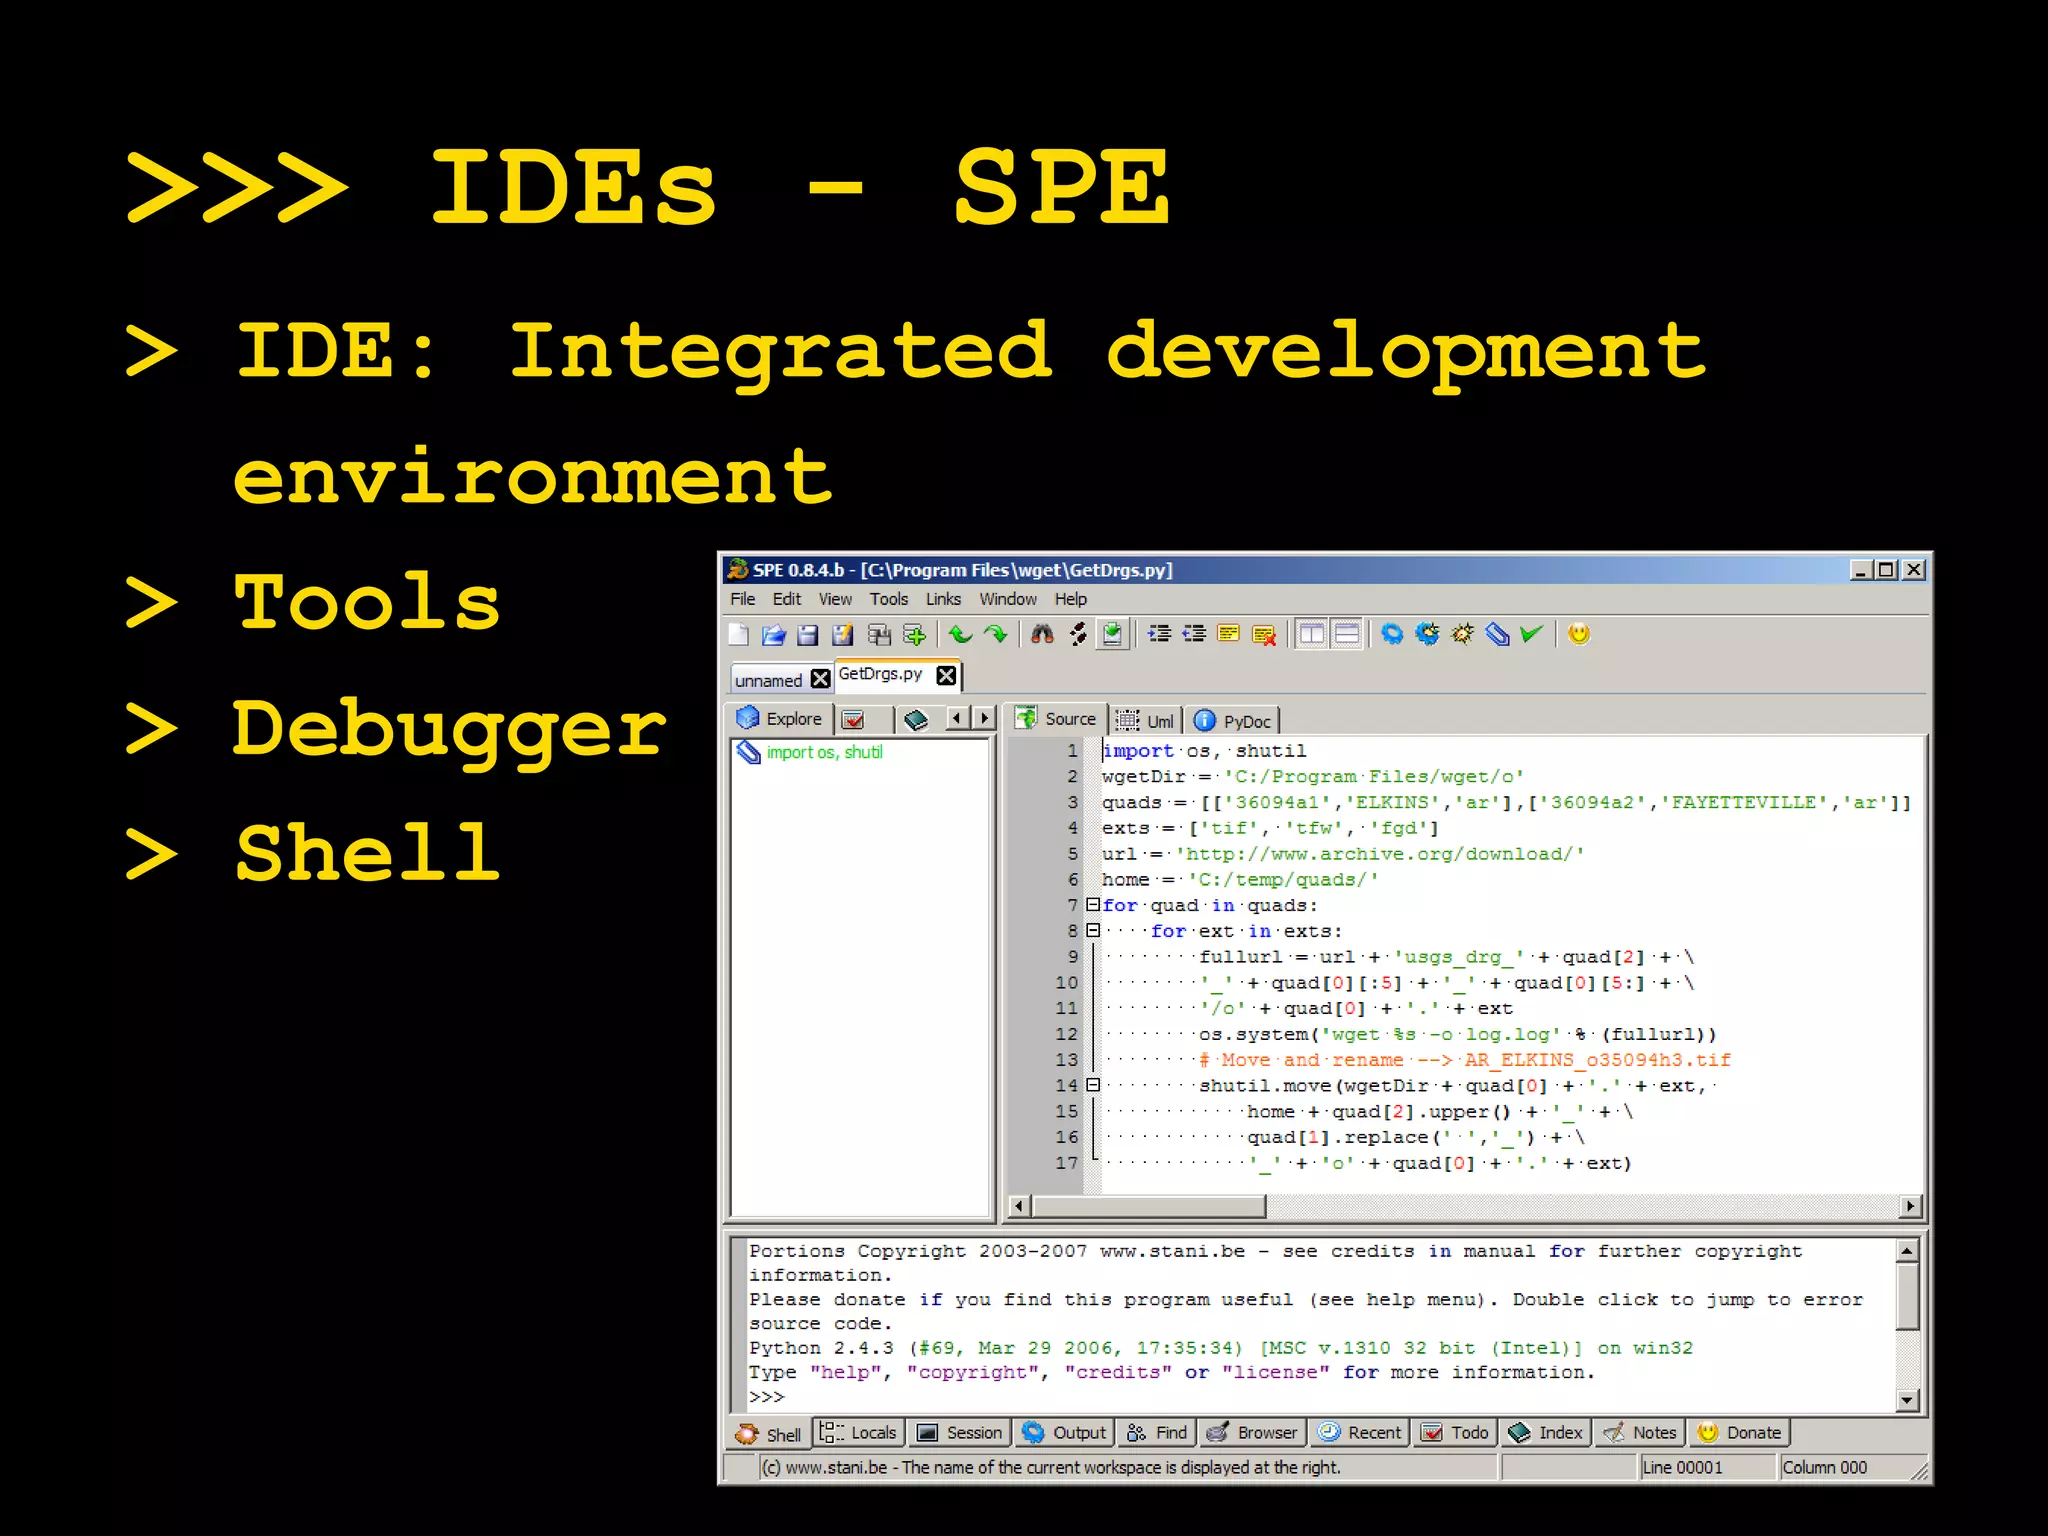
Task: Toggle the sidebar layout button
Action: tap(1311, 634)
